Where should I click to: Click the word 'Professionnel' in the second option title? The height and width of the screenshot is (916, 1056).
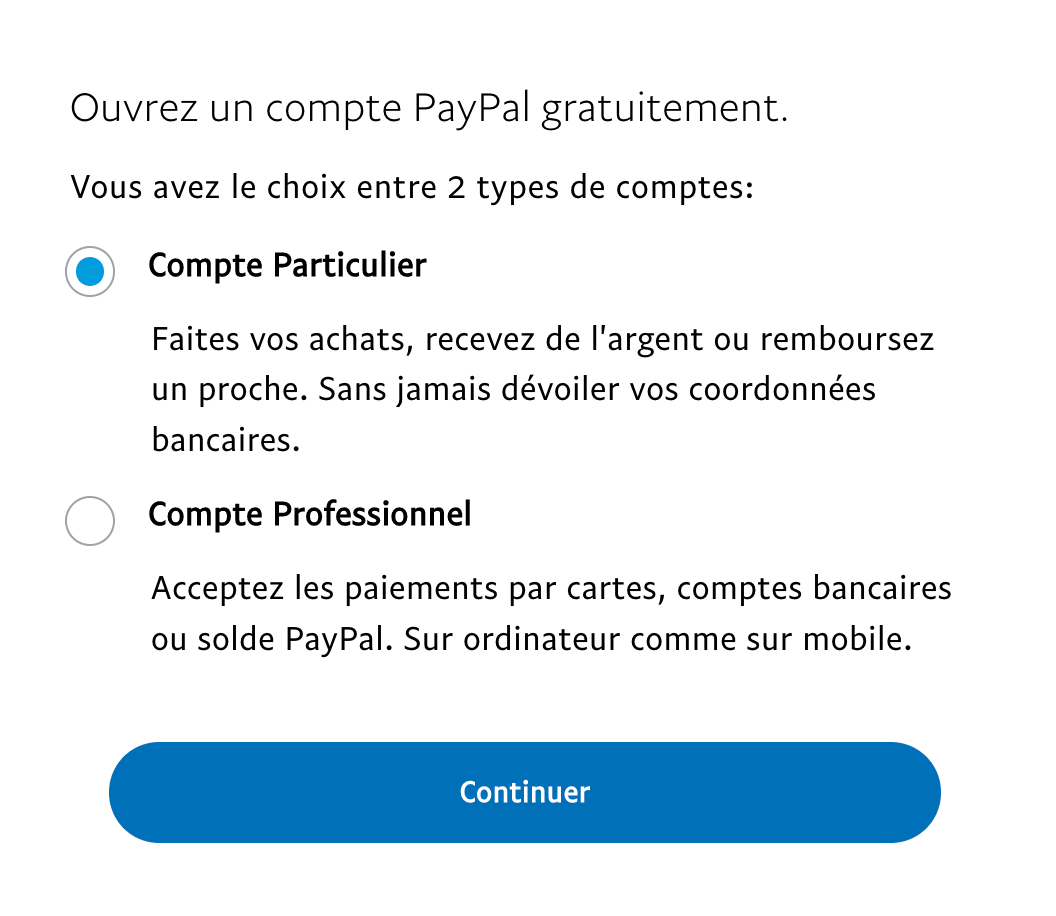click(372, 515)
